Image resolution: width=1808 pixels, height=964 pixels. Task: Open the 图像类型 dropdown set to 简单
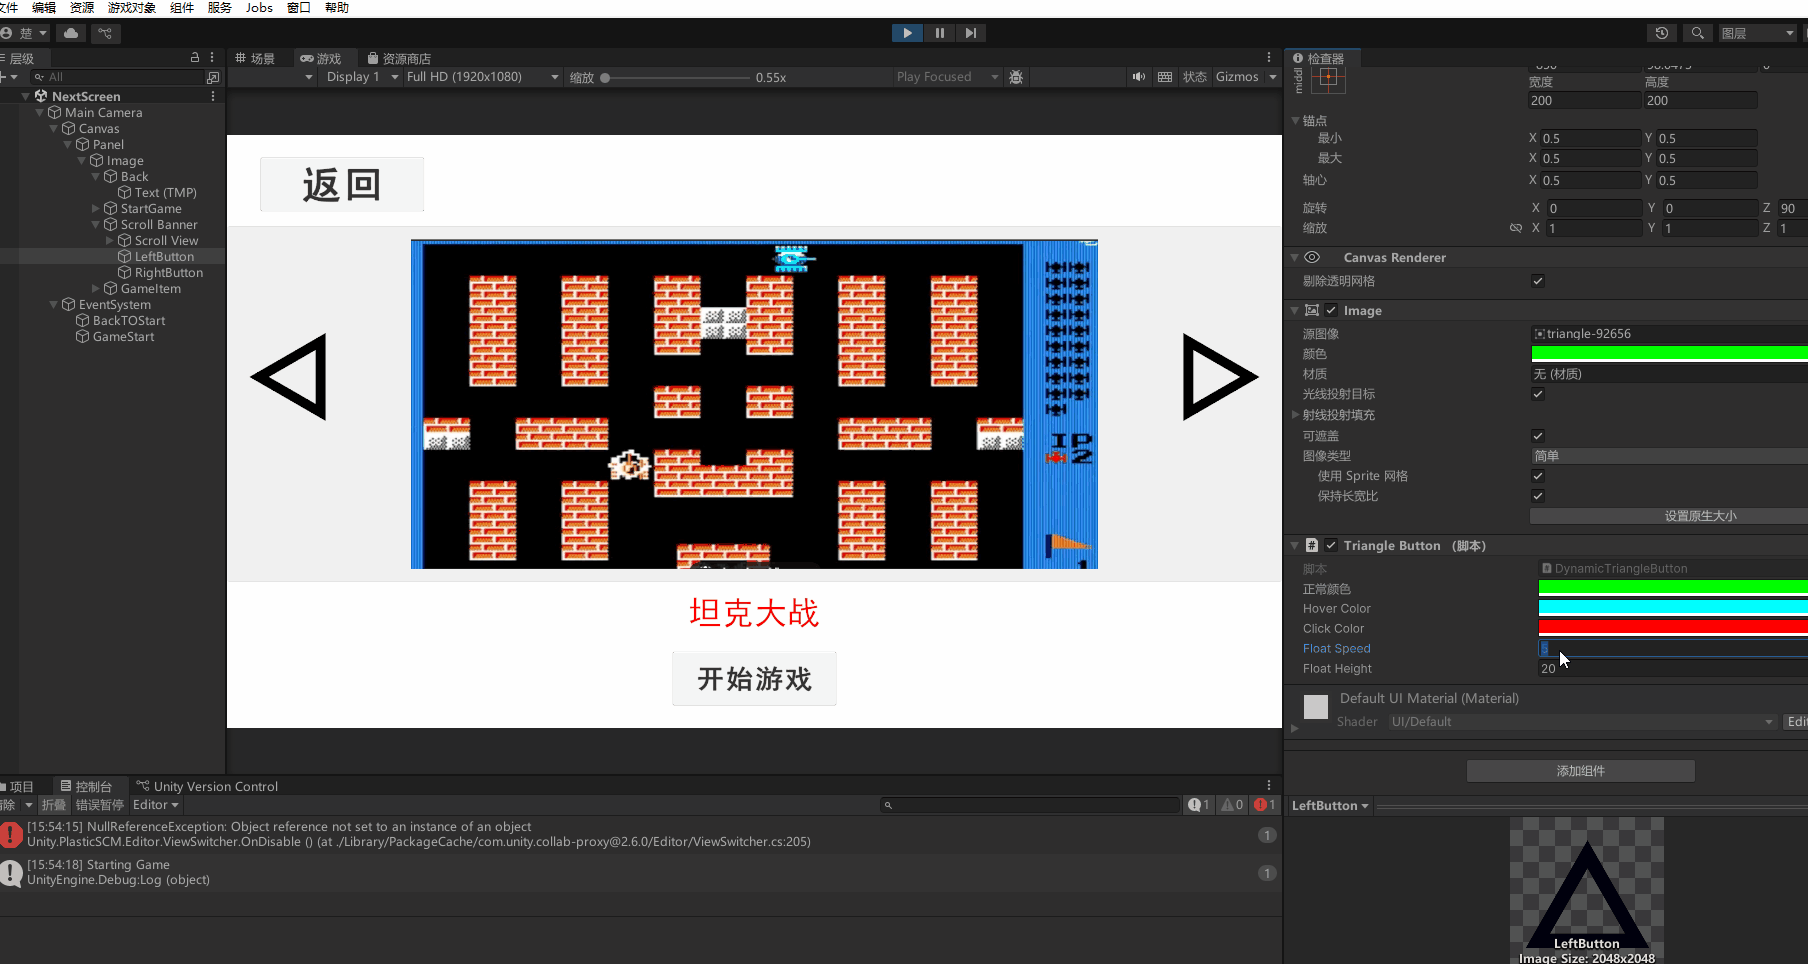[x=1669, y=456]
